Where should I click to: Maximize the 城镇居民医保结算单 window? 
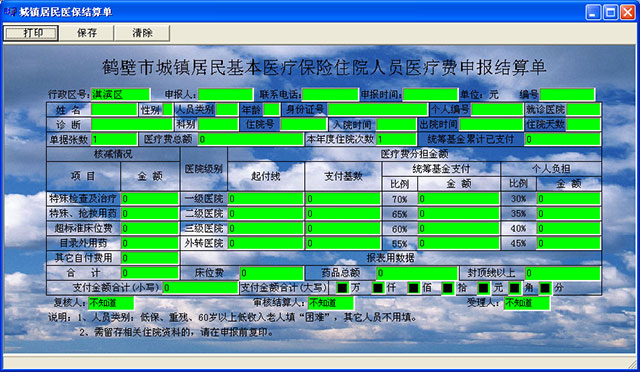tap(611, 12)
